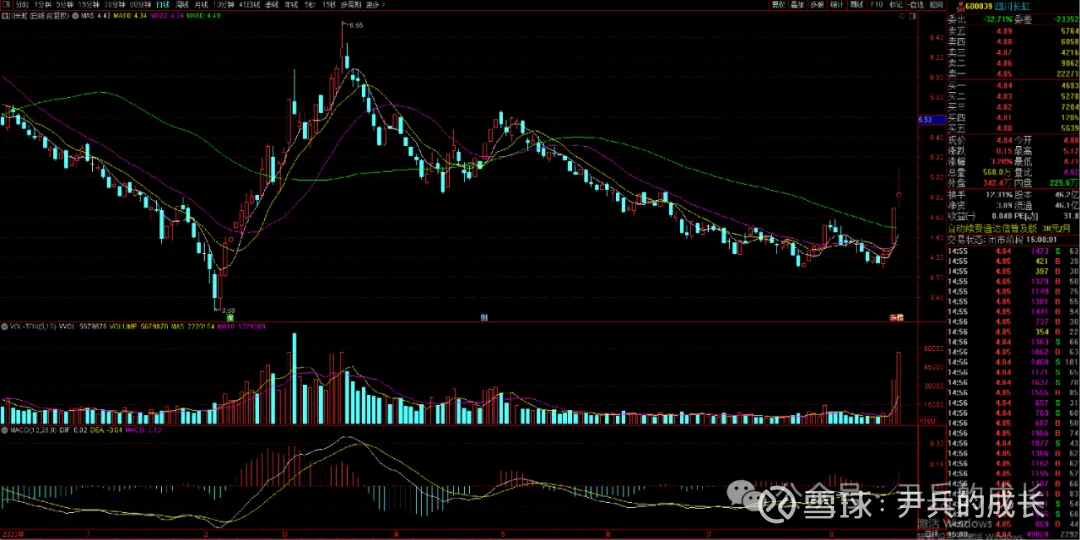
Task: Click the small circle icon at chart top-right
Action: 902,16
